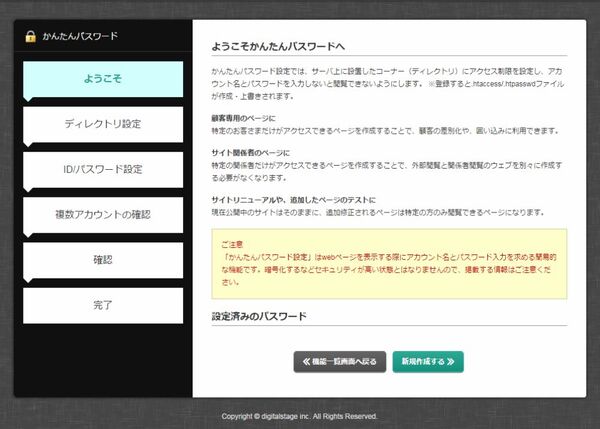Click the padlock icon beside かんたんパスワード
Viewport: 600px width, 429px height.
click(31, 36)
